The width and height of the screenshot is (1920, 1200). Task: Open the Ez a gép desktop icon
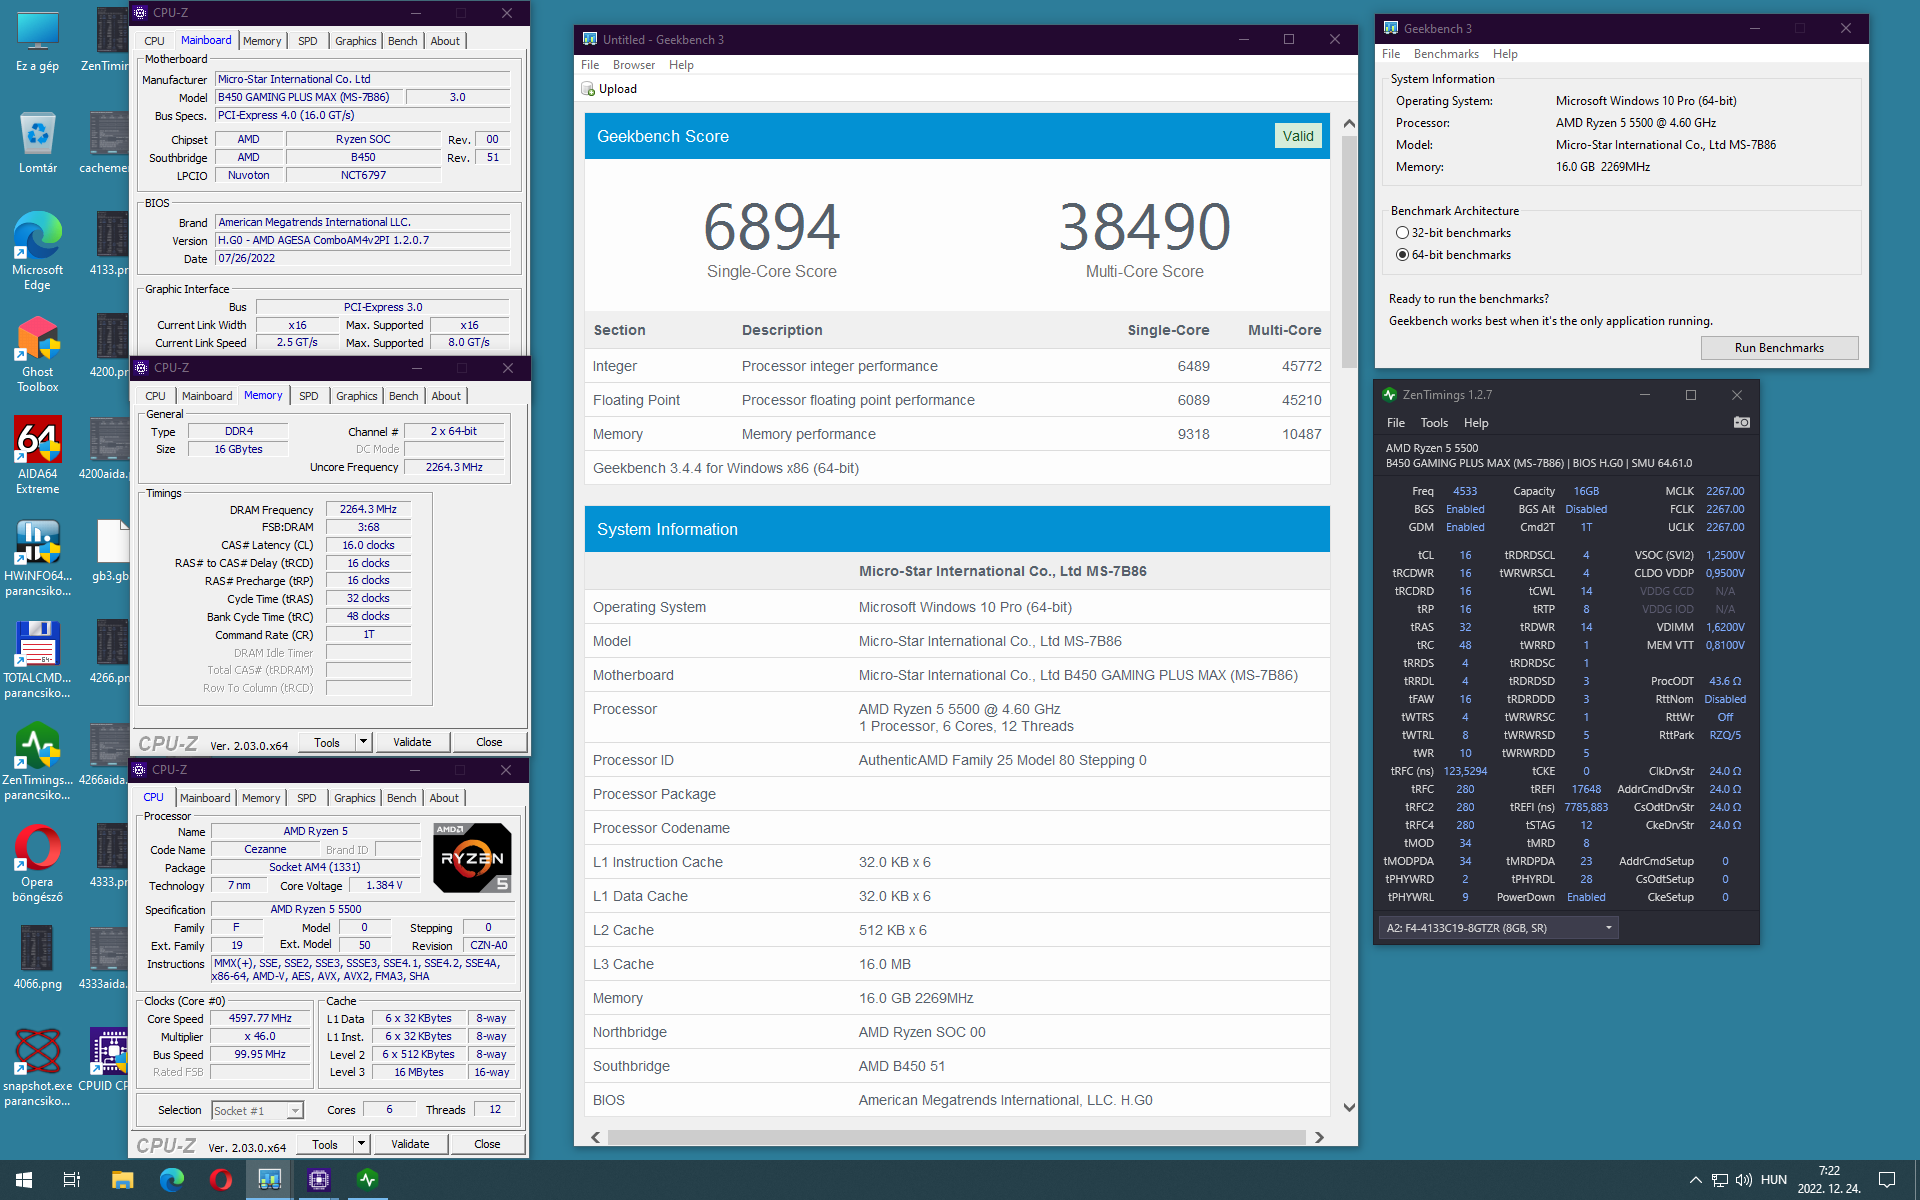pos(37,40)
